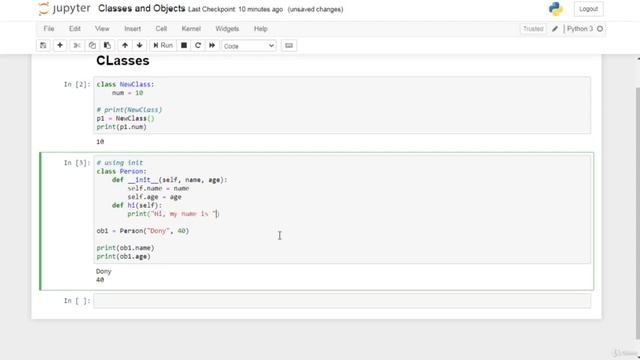Click the pencil edit-mode icon
Image resolution: width=640 pixels, height=360 pixels.
(555, 29)
